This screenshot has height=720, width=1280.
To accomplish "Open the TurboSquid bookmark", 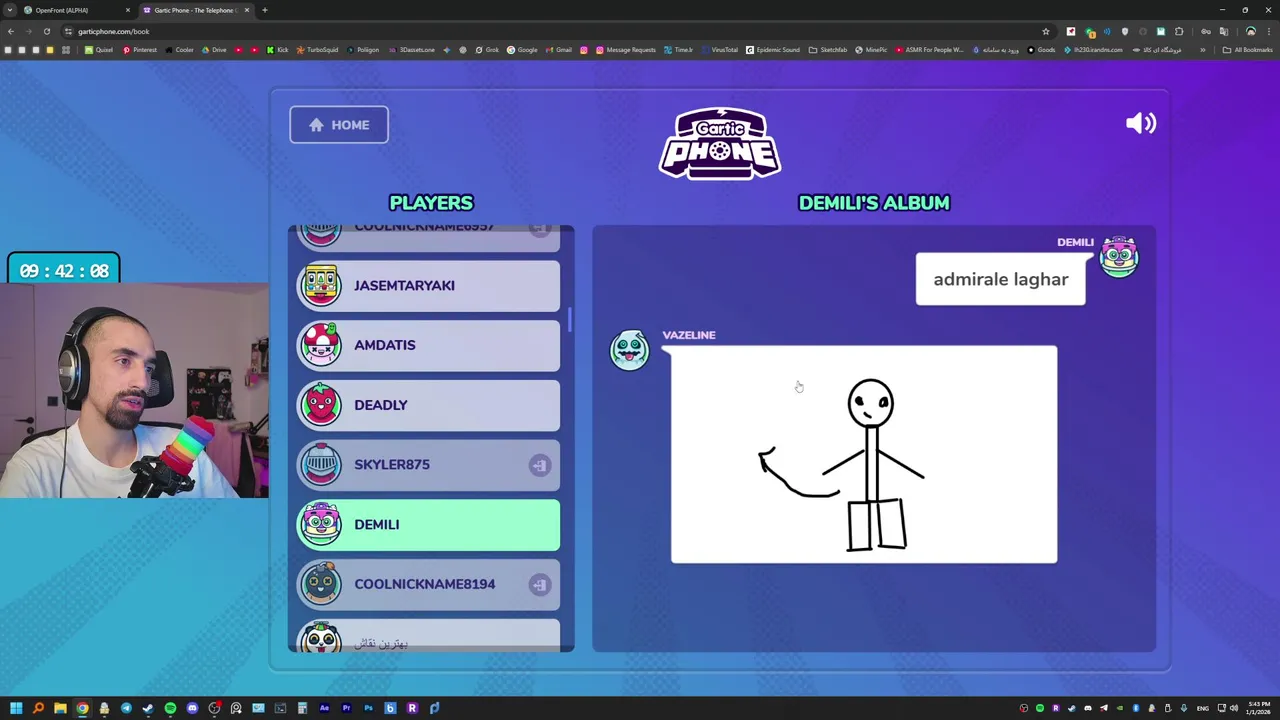I will [x=318, y=50].
